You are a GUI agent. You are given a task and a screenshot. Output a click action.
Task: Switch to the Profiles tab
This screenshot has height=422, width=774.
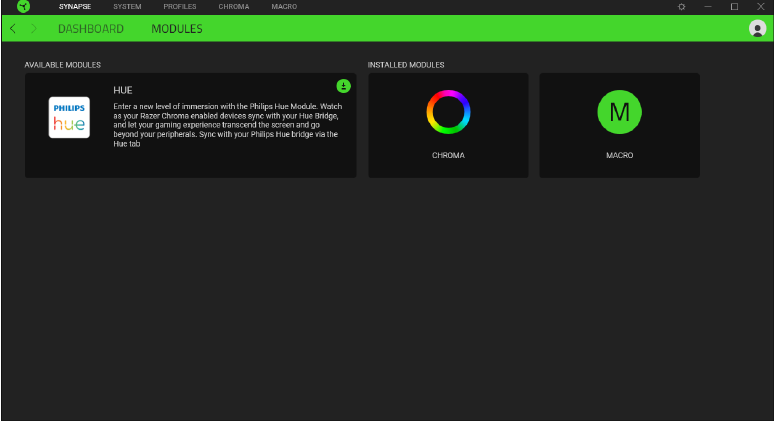pos(180,7)
